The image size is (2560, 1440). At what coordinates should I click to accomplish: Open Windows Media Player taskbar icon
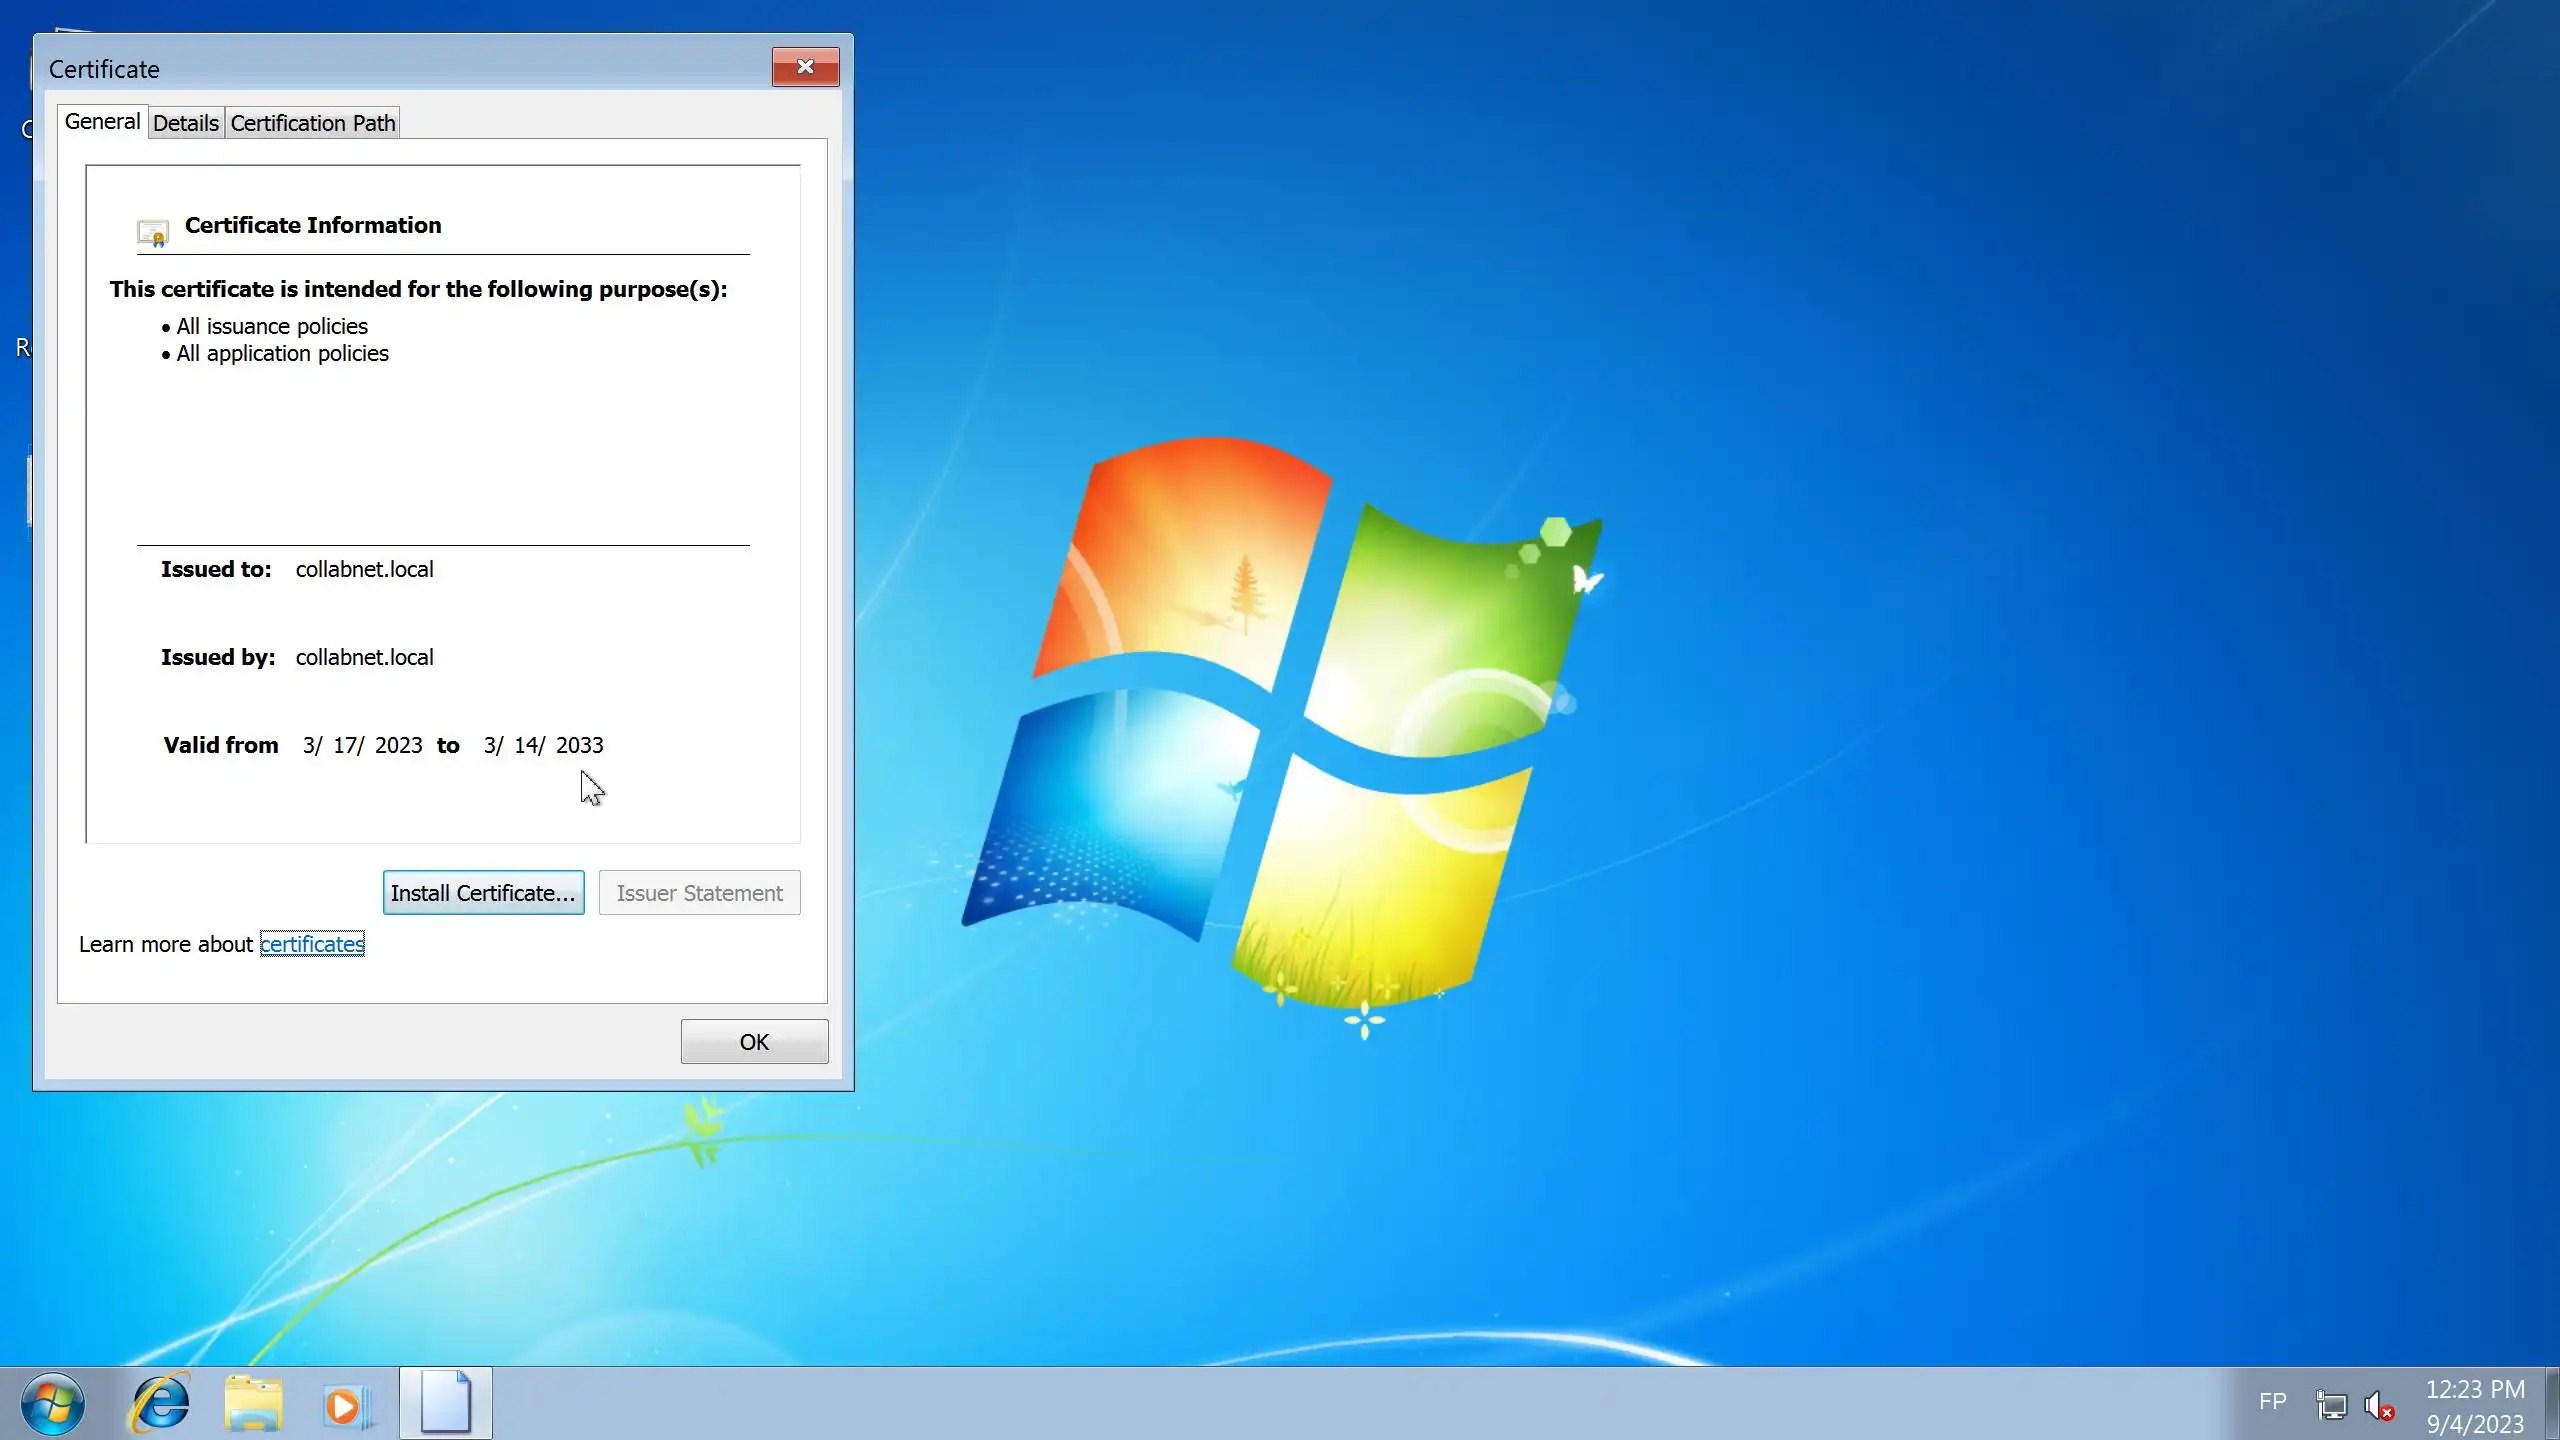(345, 1405)
